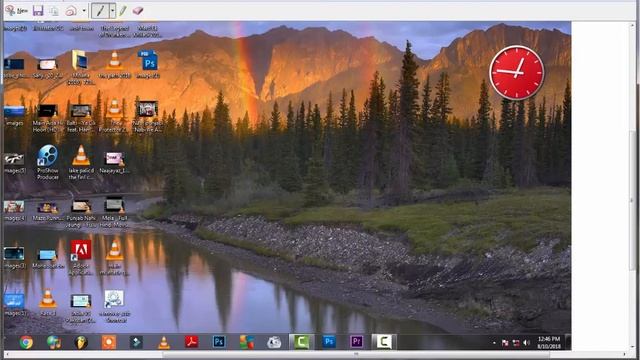Viewport: 640px width, 360px height.
Task: Click the green Camtasia C taskbar icon
Action: pos(301,342)
